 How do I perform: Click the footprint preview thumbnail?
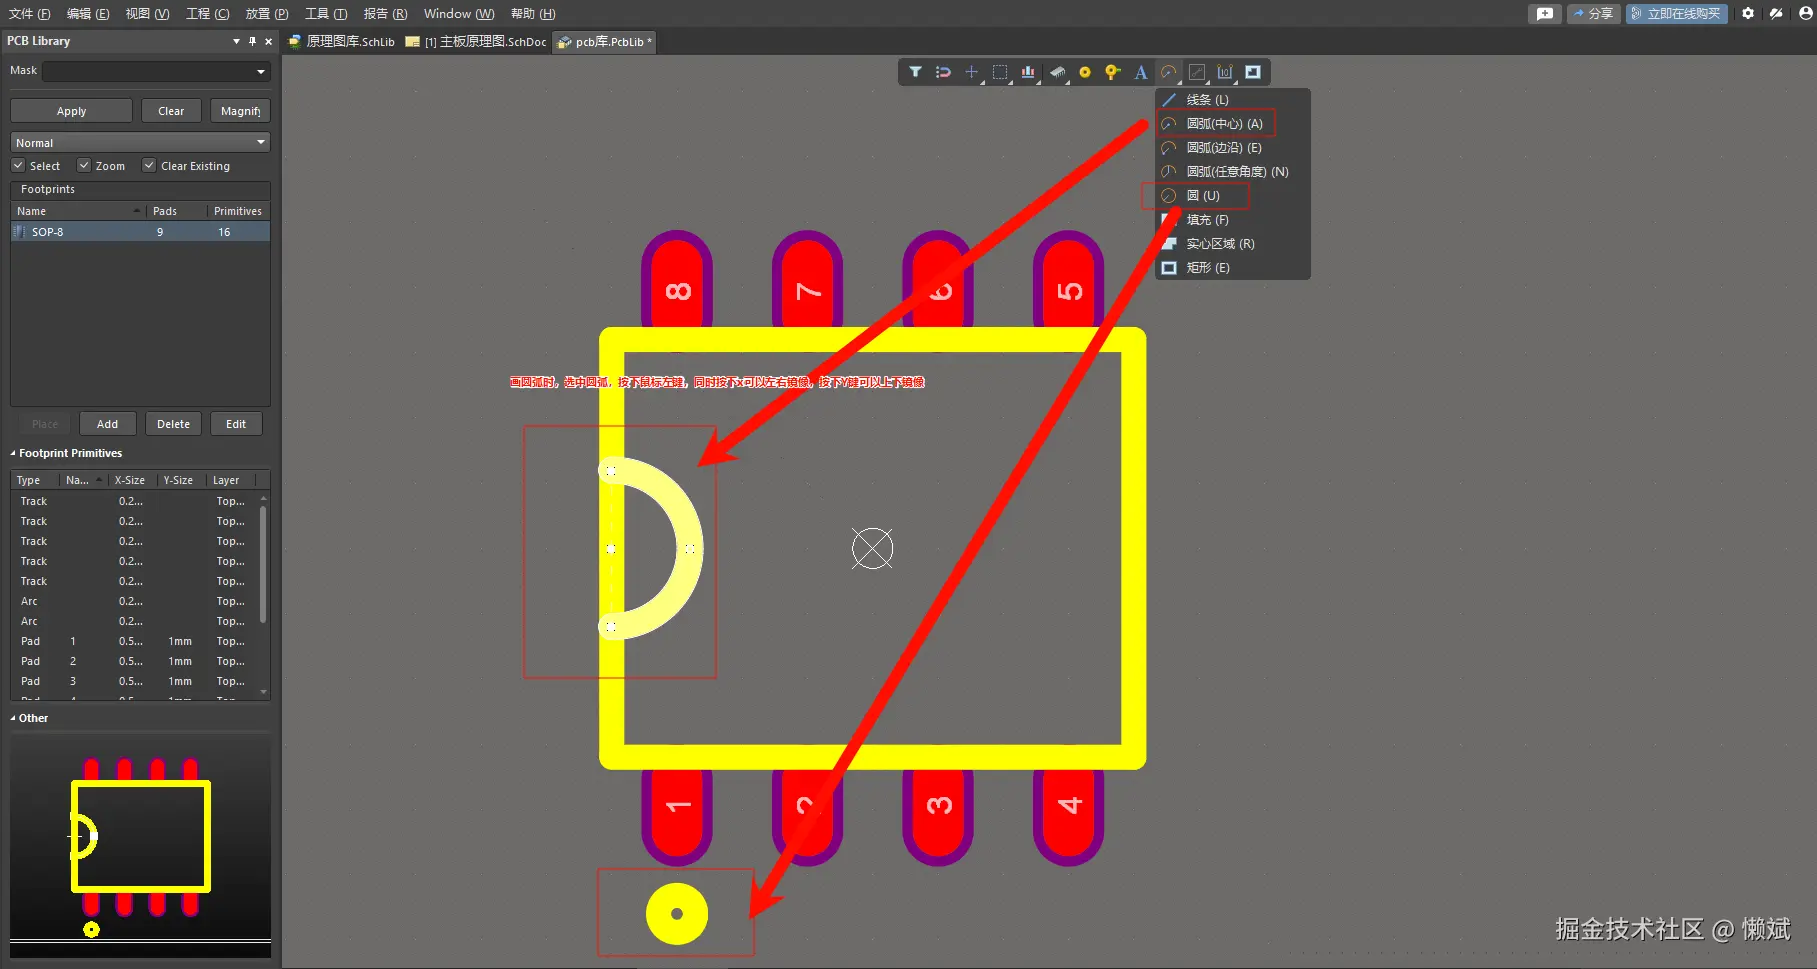[140, 846]
